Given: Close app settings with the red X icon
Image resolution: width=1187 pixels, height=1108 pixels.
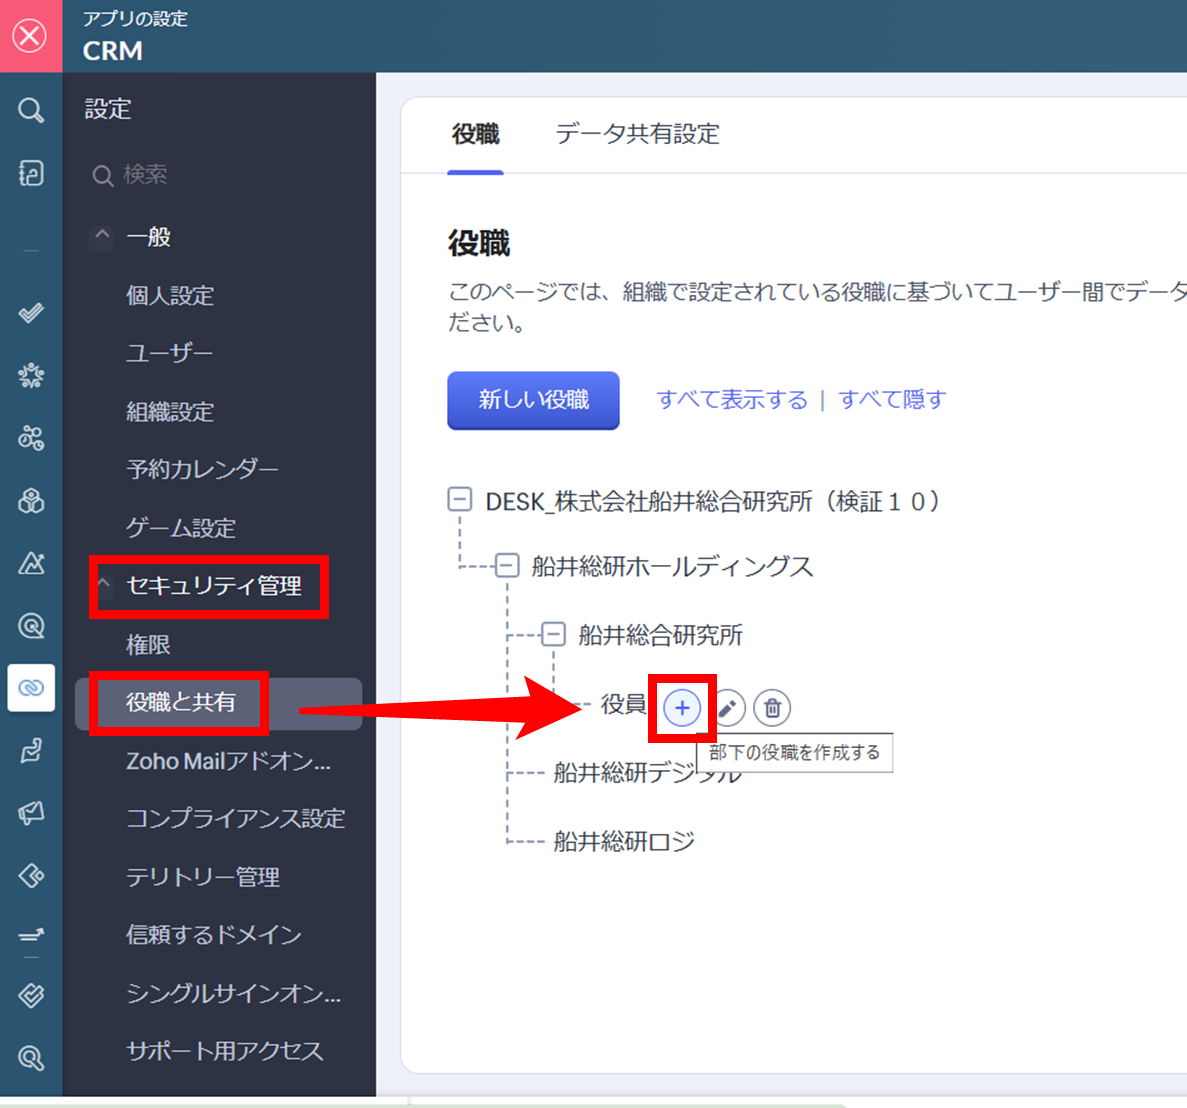Looking at the screenshot, I should click(x=30, y=36).
